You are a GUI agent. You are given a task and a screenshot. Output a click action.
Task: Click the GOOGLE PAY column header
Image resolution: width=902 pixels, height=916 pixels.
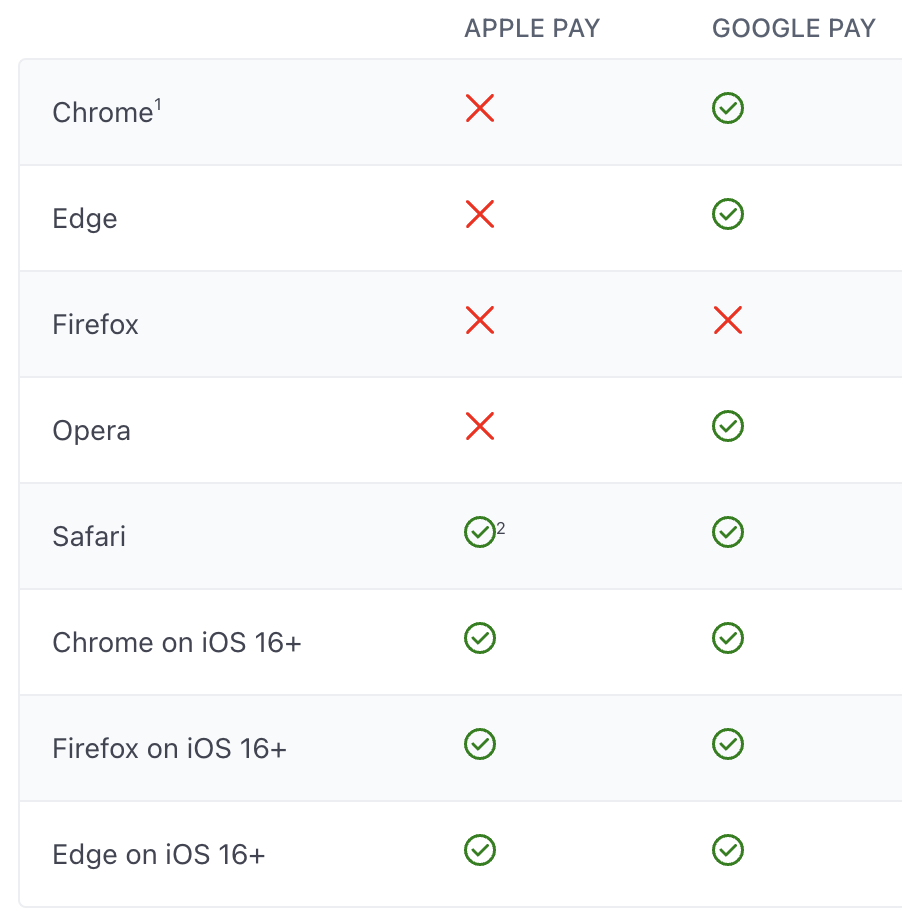pos(793,28)
